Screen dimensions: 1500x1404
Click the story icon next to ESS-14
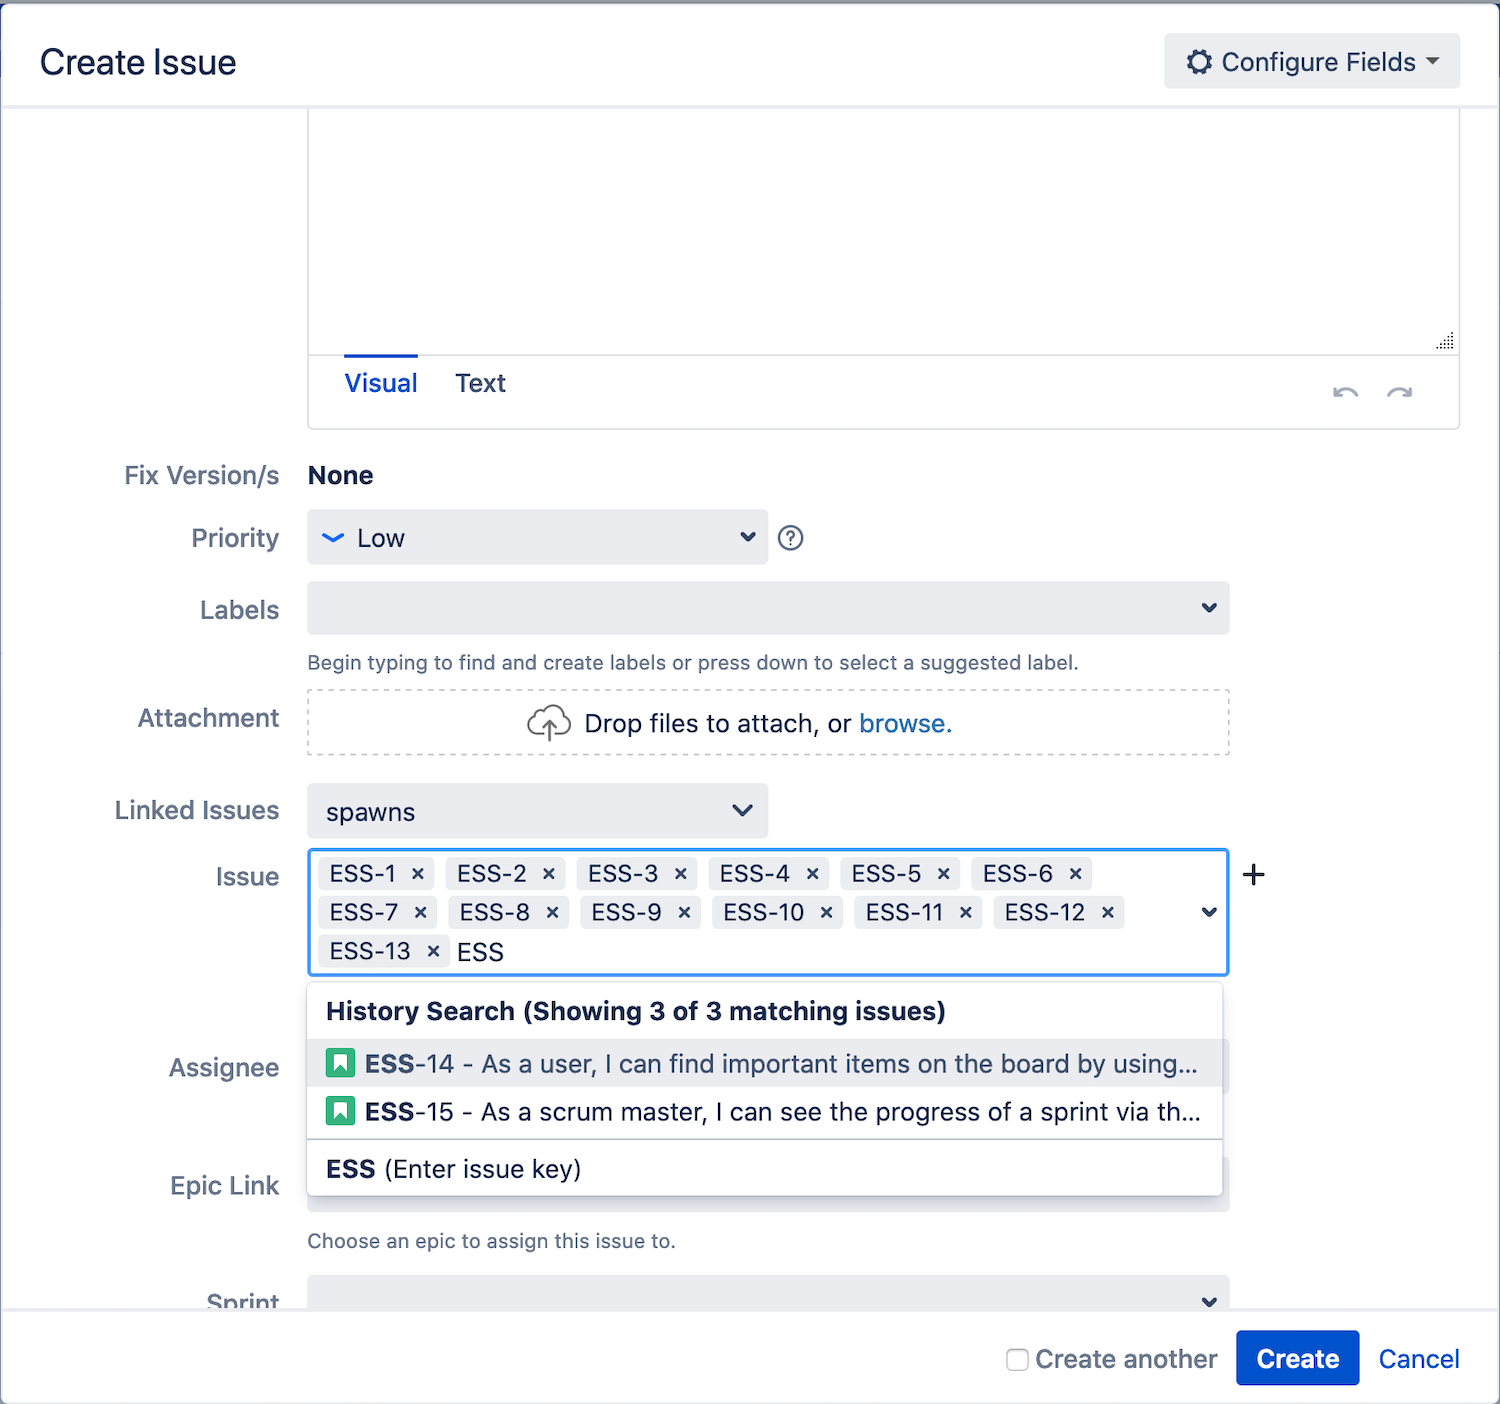pos(340,1063)
